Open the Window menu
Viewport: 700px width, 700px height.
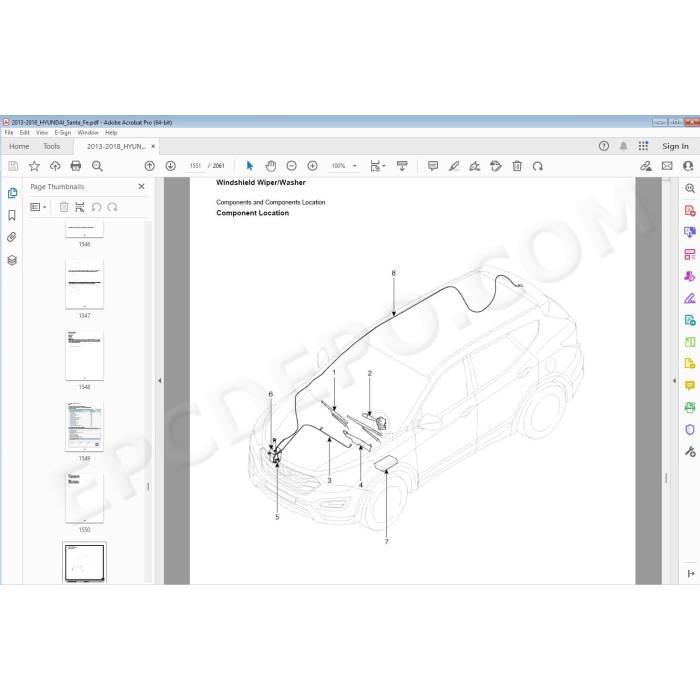[88, 133]
